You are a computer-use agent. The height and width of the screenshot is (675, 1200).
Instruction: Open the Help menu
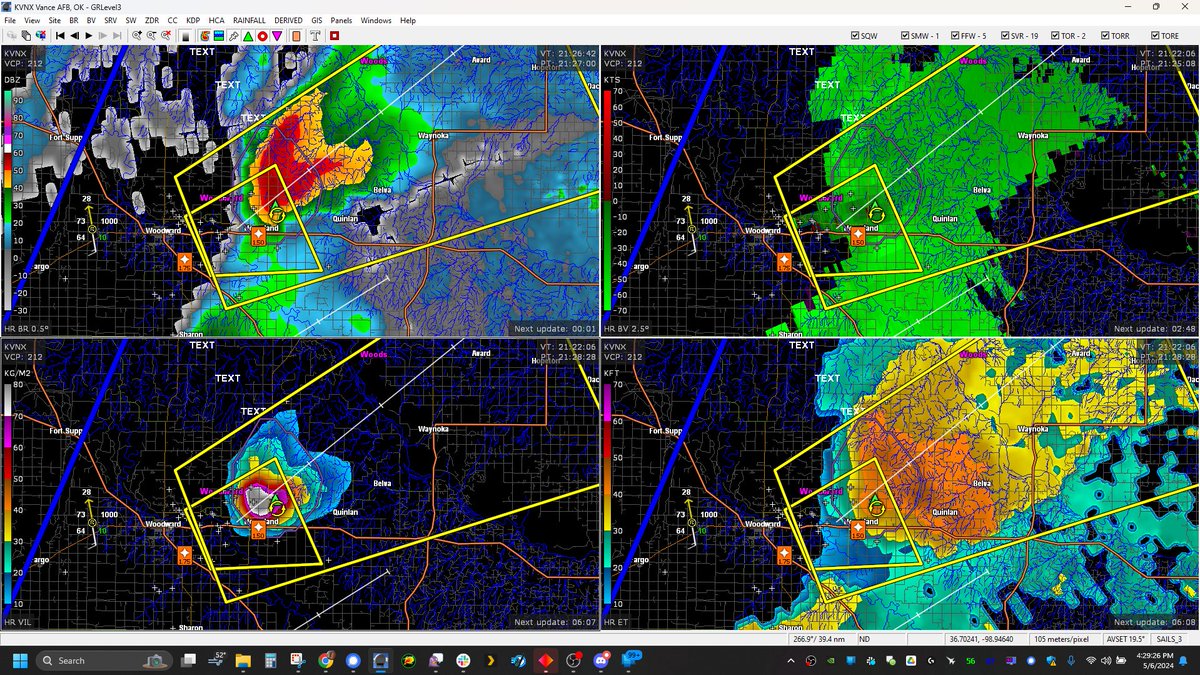point(407,20)
